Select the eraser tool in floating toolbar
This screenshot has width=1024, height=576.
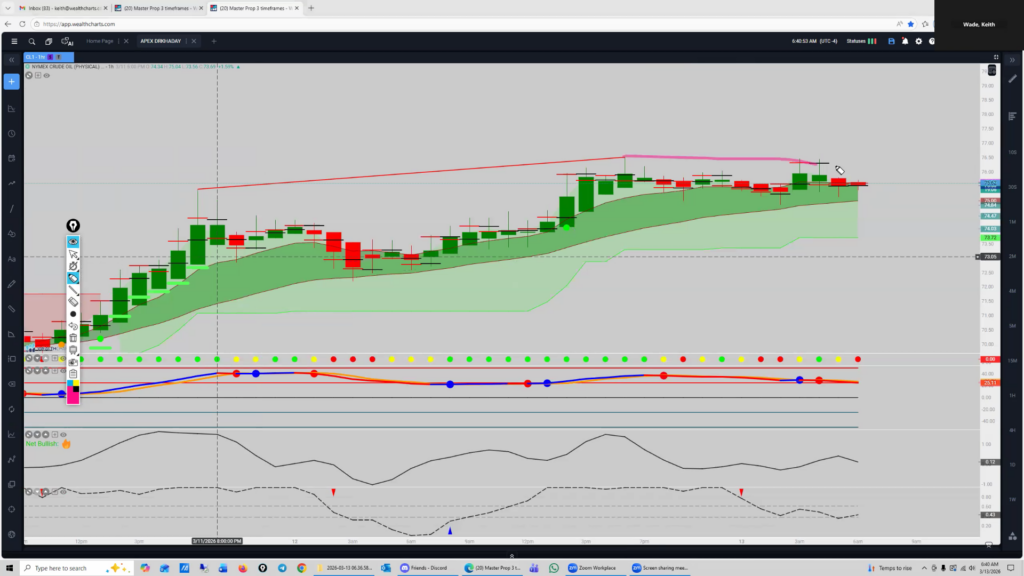(x=73, y=301)
